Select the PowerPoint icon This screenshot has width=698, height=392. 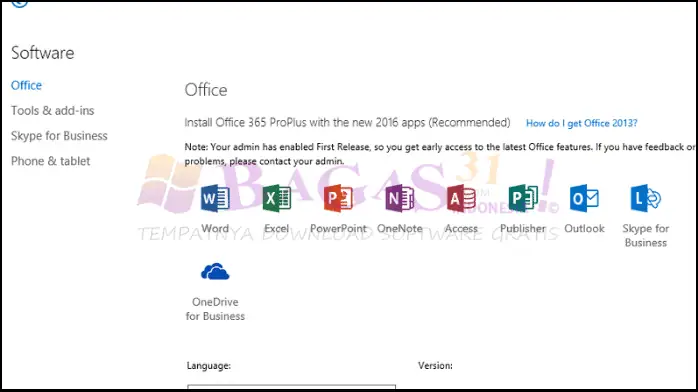click(x=338, y=198)
